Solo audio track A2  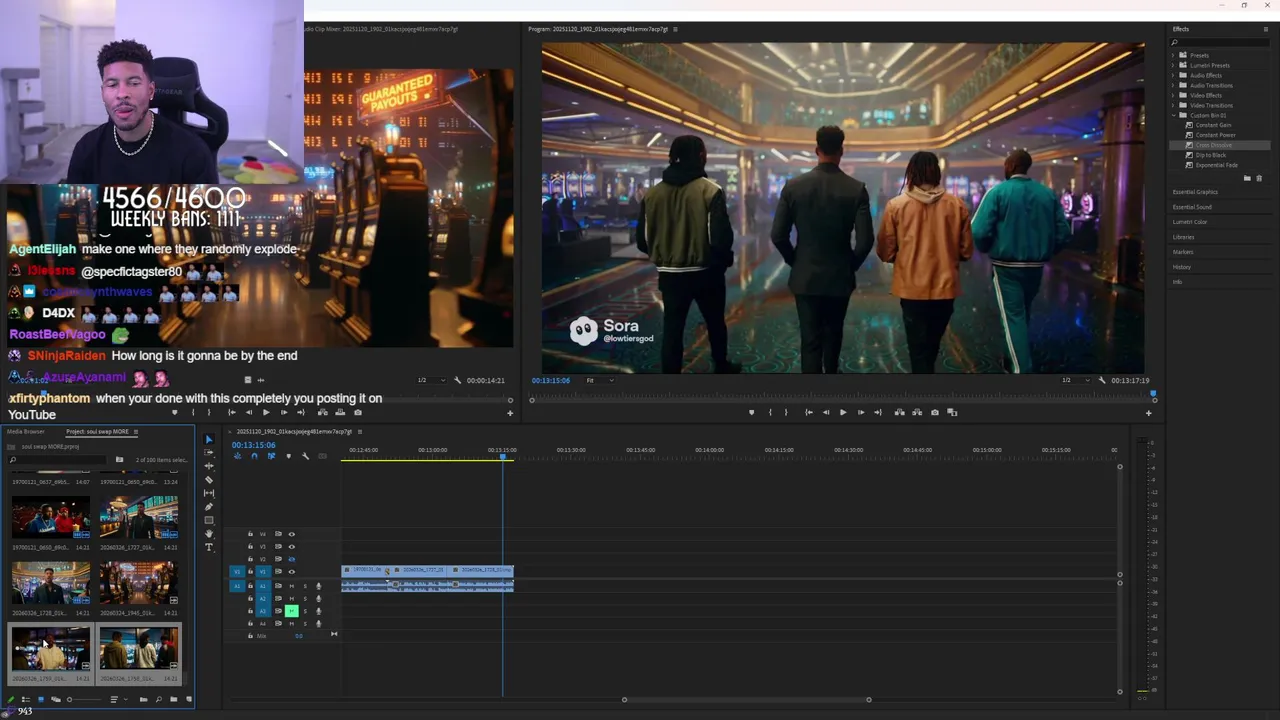(x=305, y=598)
